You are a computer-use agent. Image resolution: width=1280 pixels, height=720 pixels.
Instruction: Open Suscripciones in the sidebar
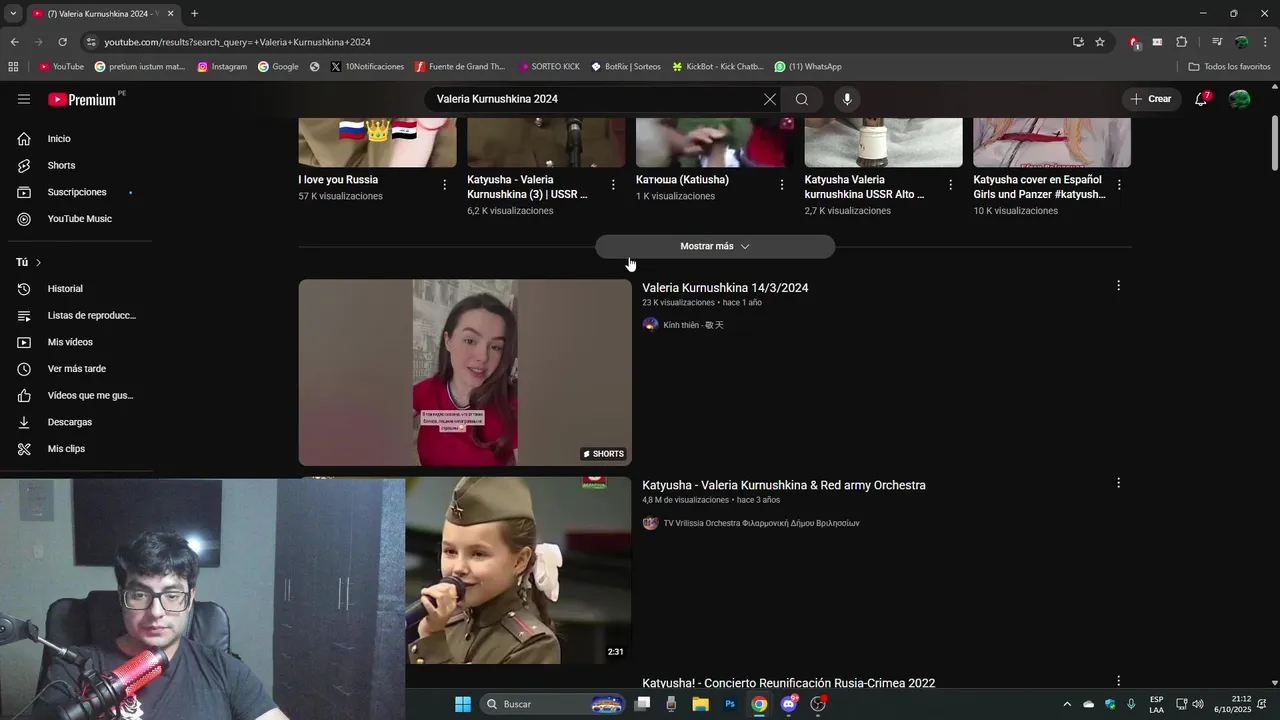click(x=76, y=192)
